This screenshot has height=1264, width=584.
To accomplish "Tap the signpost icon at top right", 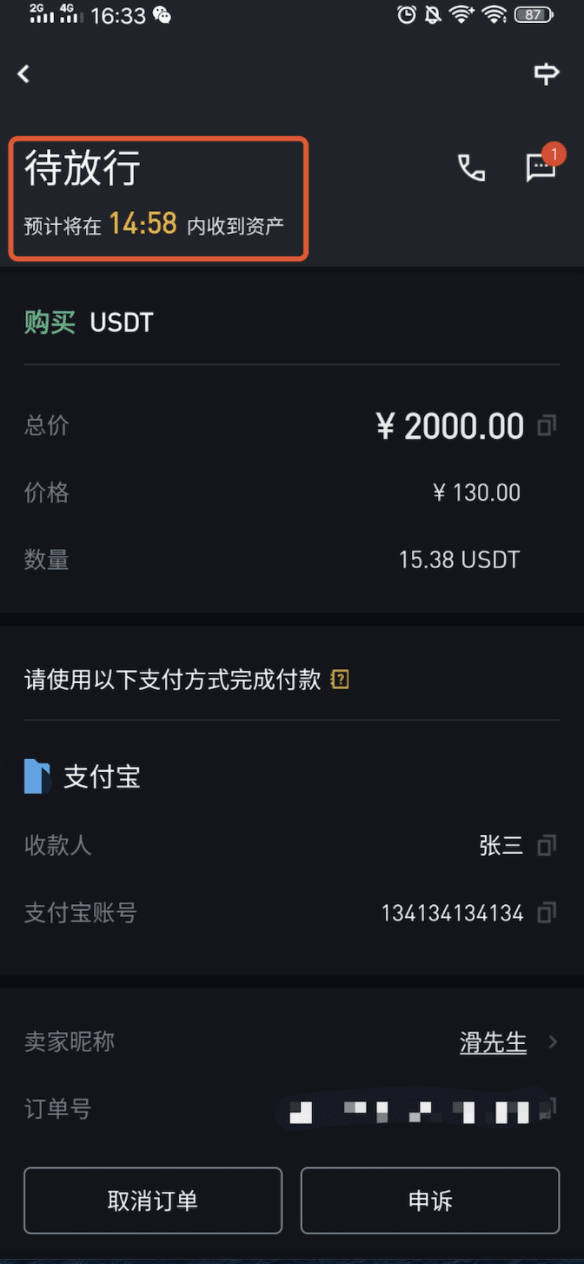I will click(x=546, y=74).
